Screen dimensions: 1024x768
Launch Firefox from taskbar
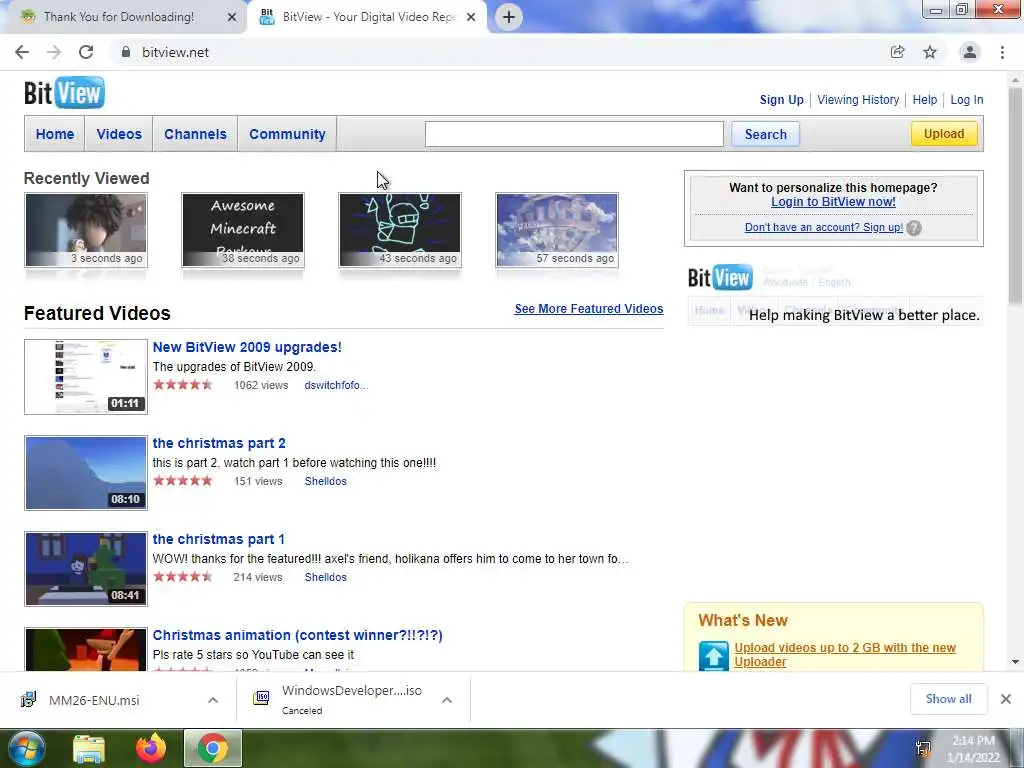151,748
